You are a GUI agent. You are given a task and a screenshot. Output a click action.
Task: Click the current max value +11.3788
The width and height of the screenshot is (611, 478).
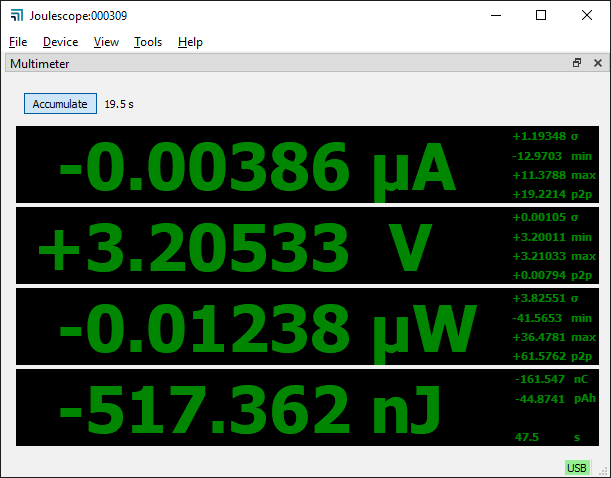[x=539, y=175]
